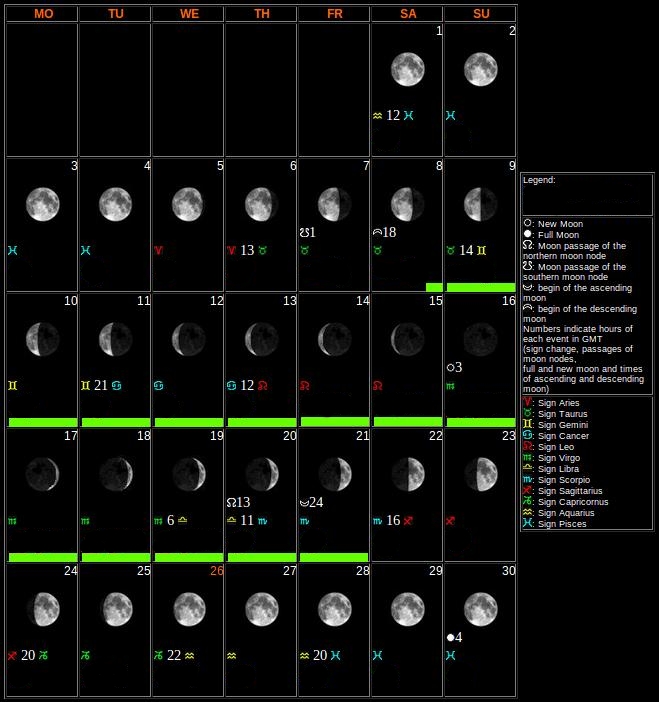This screenshot has height=702, width=659.
Task: Select the Sagittarius sign on day 23
Action: tap(450, 520)
